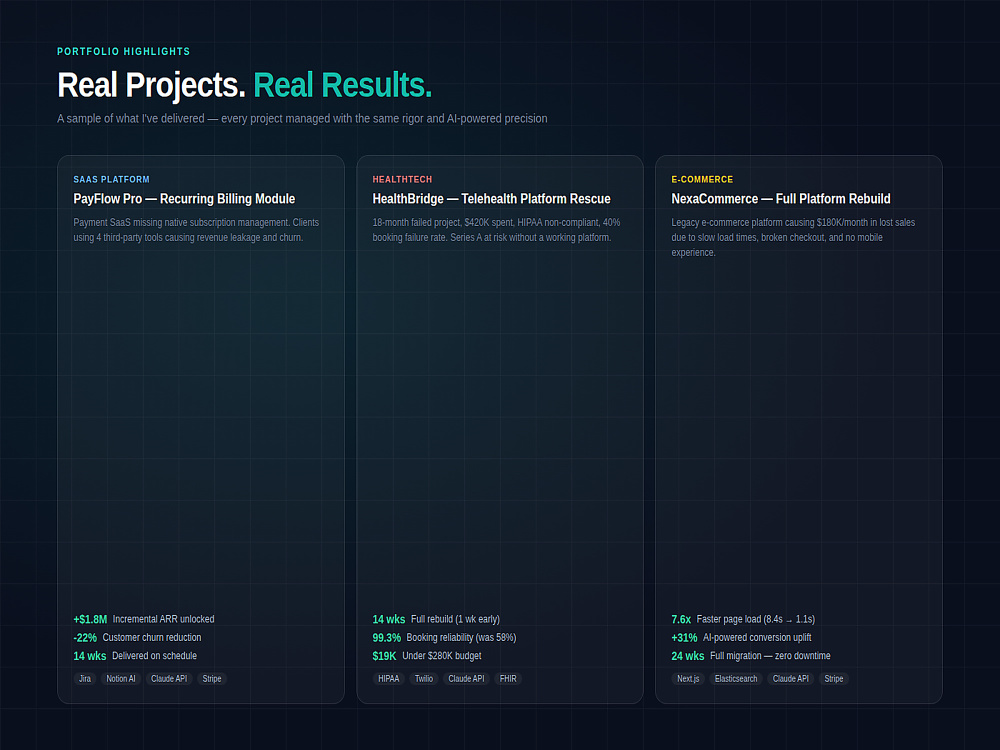
Task: Click the $19K metric value
Action: [x=385, y=656]
